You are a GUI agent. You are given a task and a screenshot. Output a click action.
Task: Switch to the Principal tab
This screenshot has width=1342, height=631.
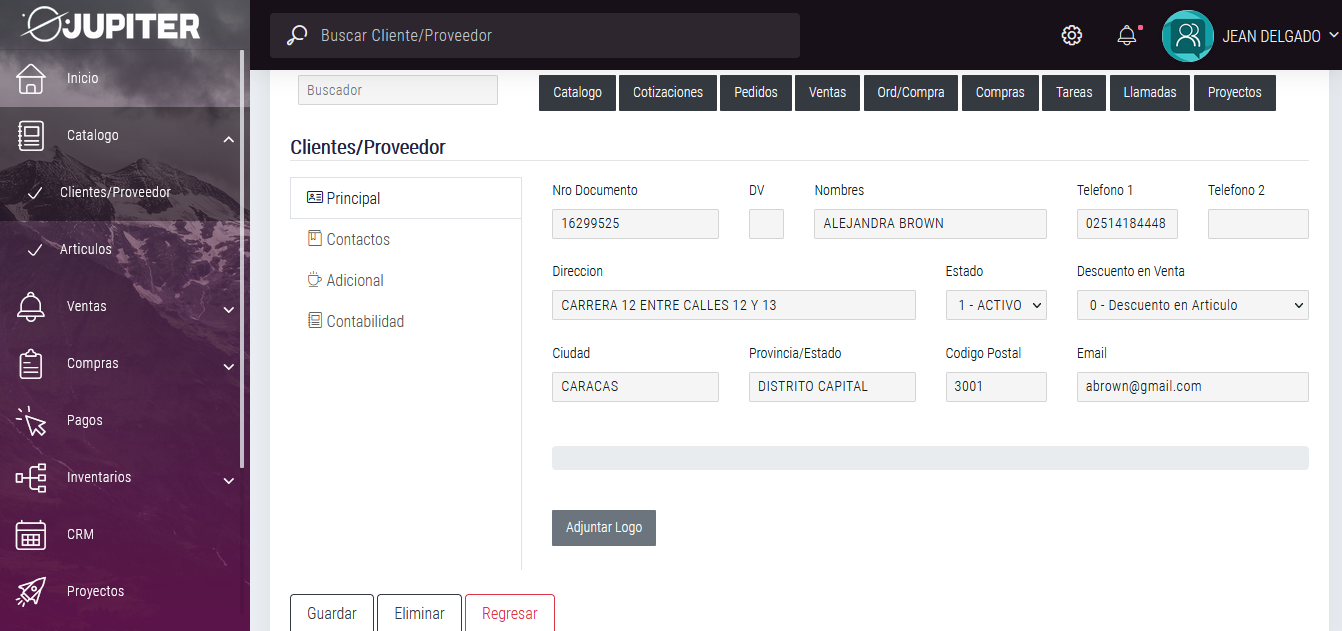pos(405,198)
